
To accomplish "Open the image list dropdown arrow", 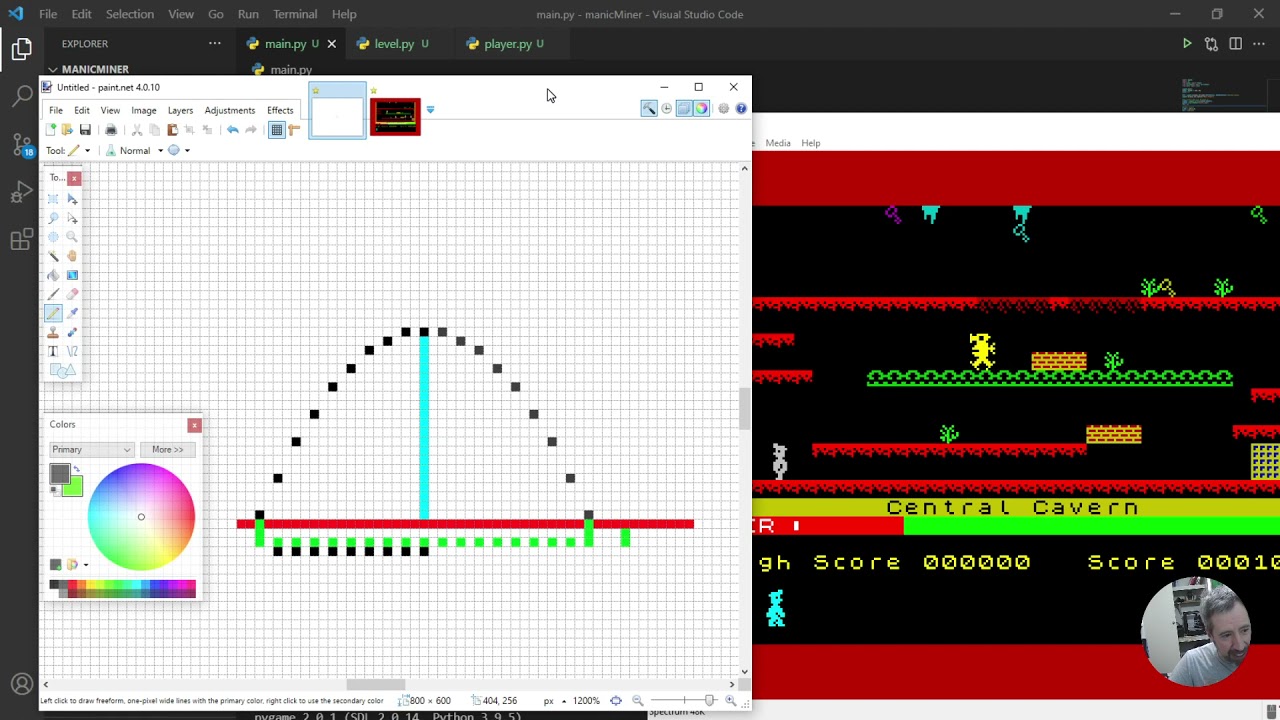I will tap(430, 110).
